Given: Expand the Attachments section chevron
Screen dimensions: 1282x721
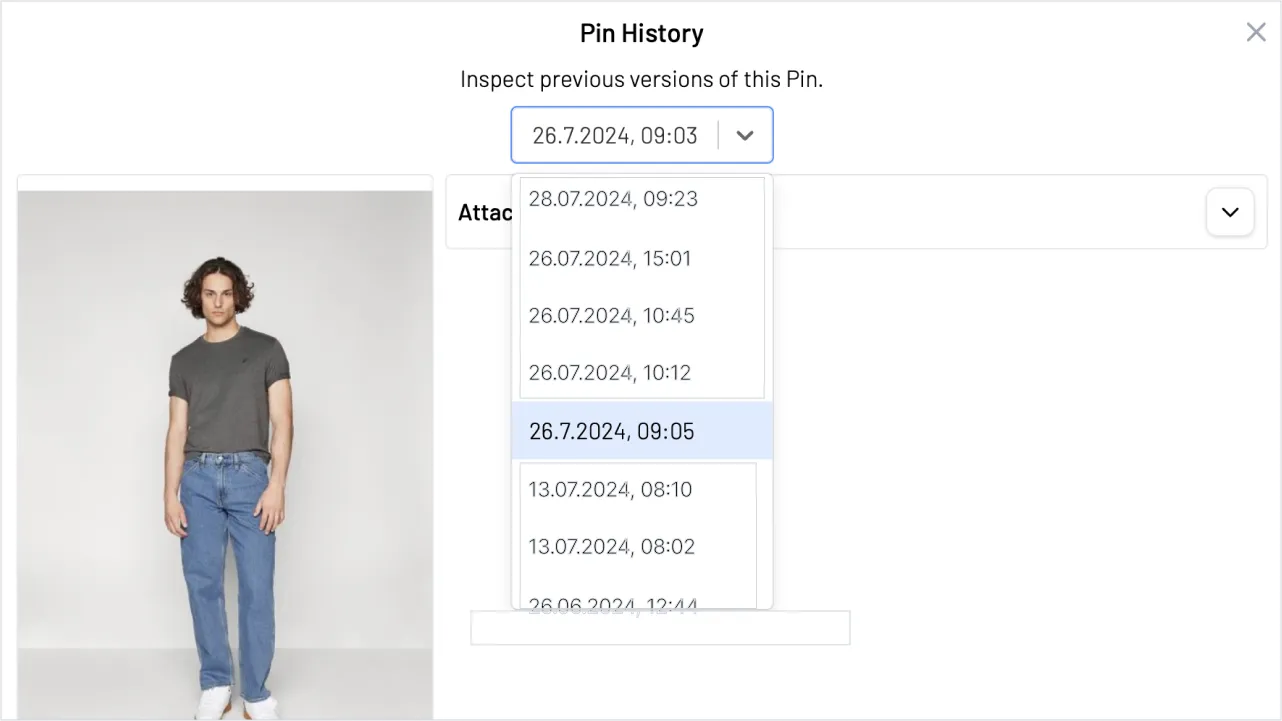Looking at the screenshot, I should click(1230, 212).
